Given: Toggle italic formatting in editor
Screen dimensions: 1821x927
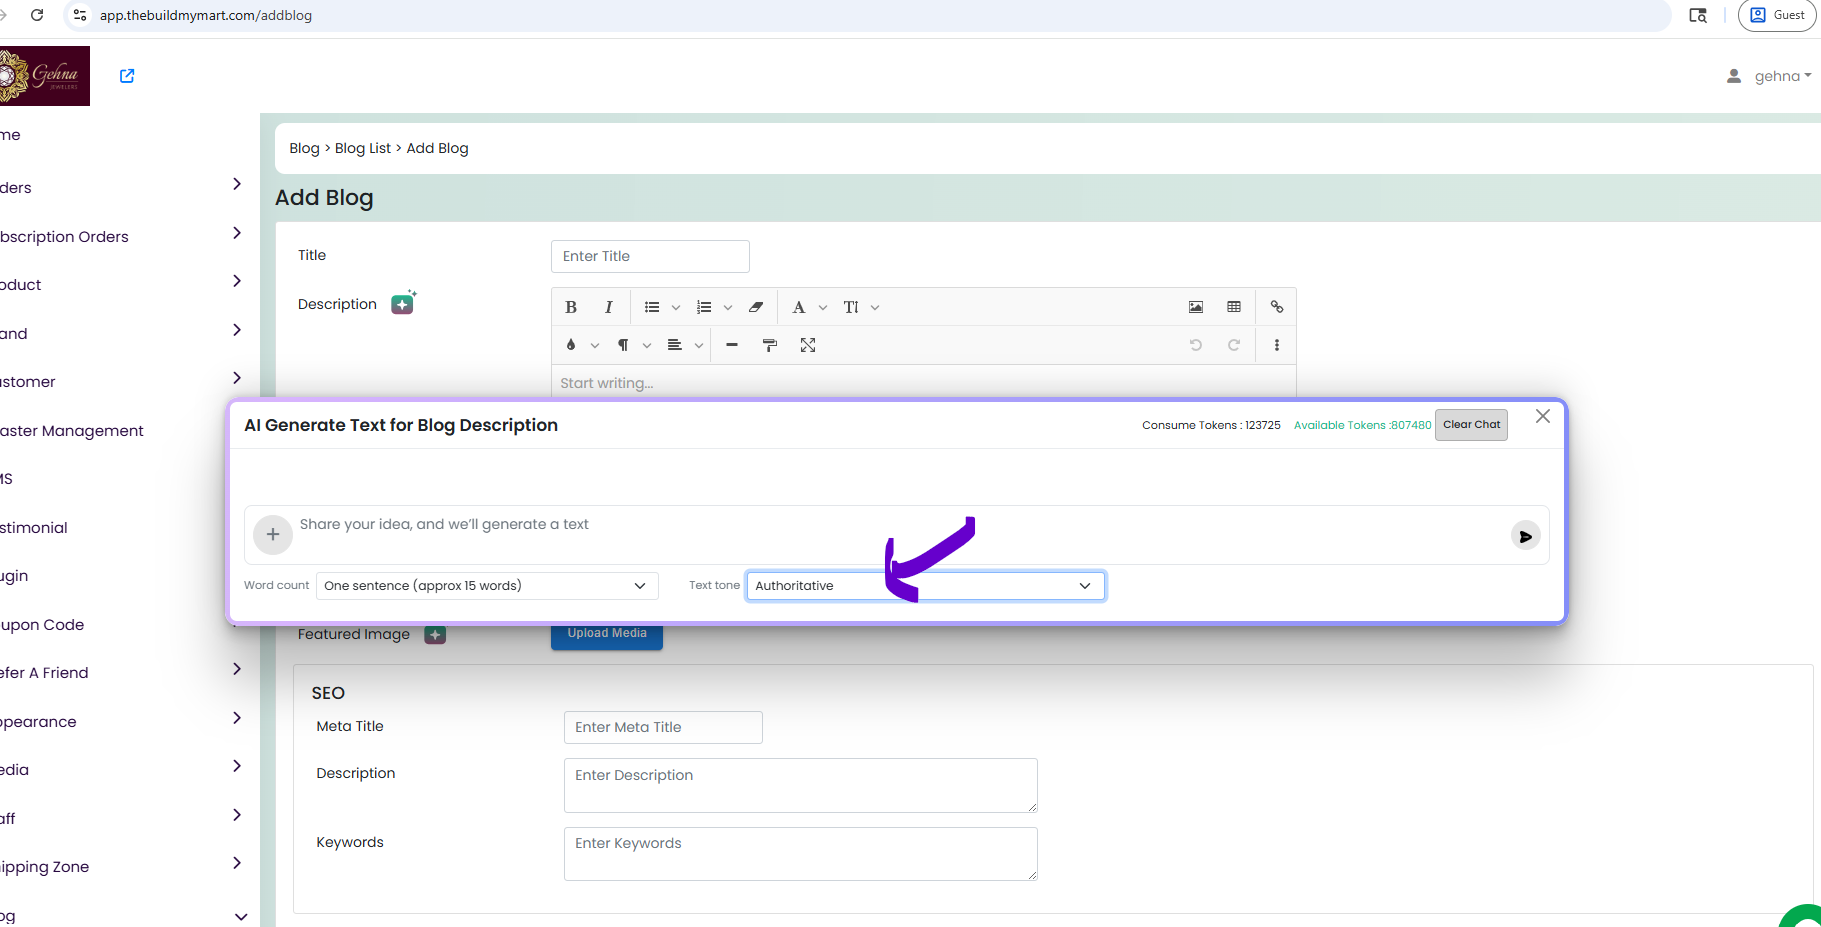Looking at the screenshot, I should (608, 307).
